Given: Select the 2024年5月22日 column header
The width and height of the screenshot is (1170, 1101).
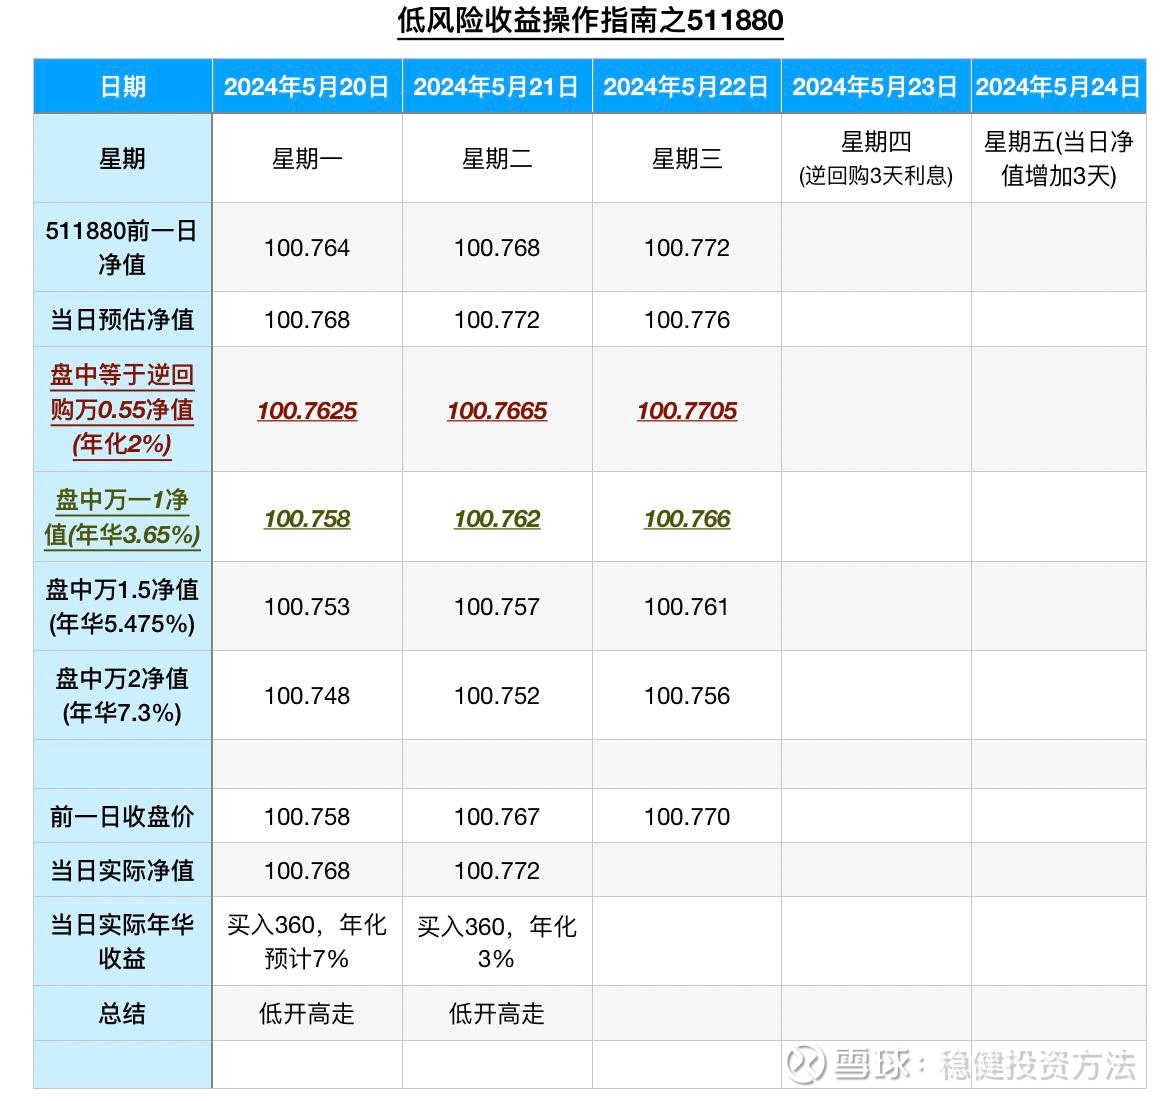Looking at the screenshot, I should click(x=686, y=87).
